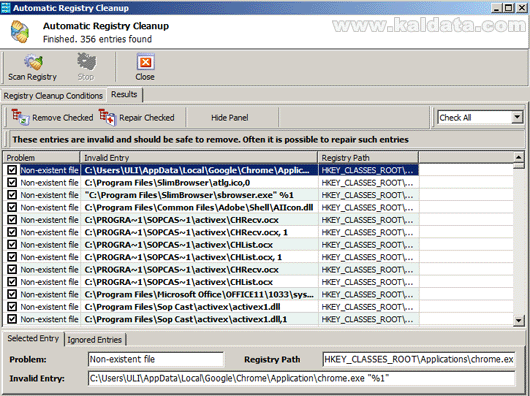Select the Adobe Shell AIIcon.dll row

point(211,207)
